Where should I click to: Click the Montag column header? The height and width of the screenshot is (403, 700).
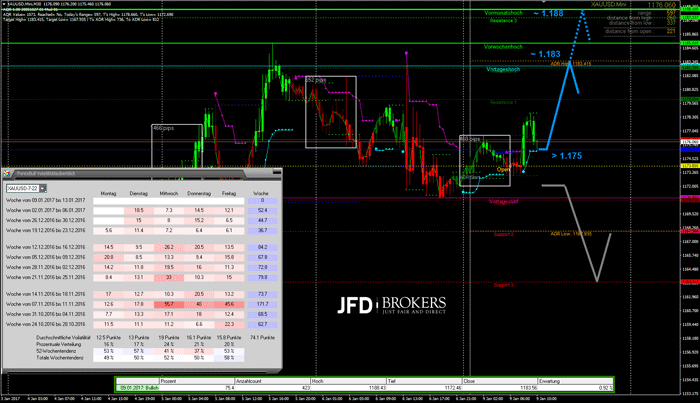coord(110,193)
